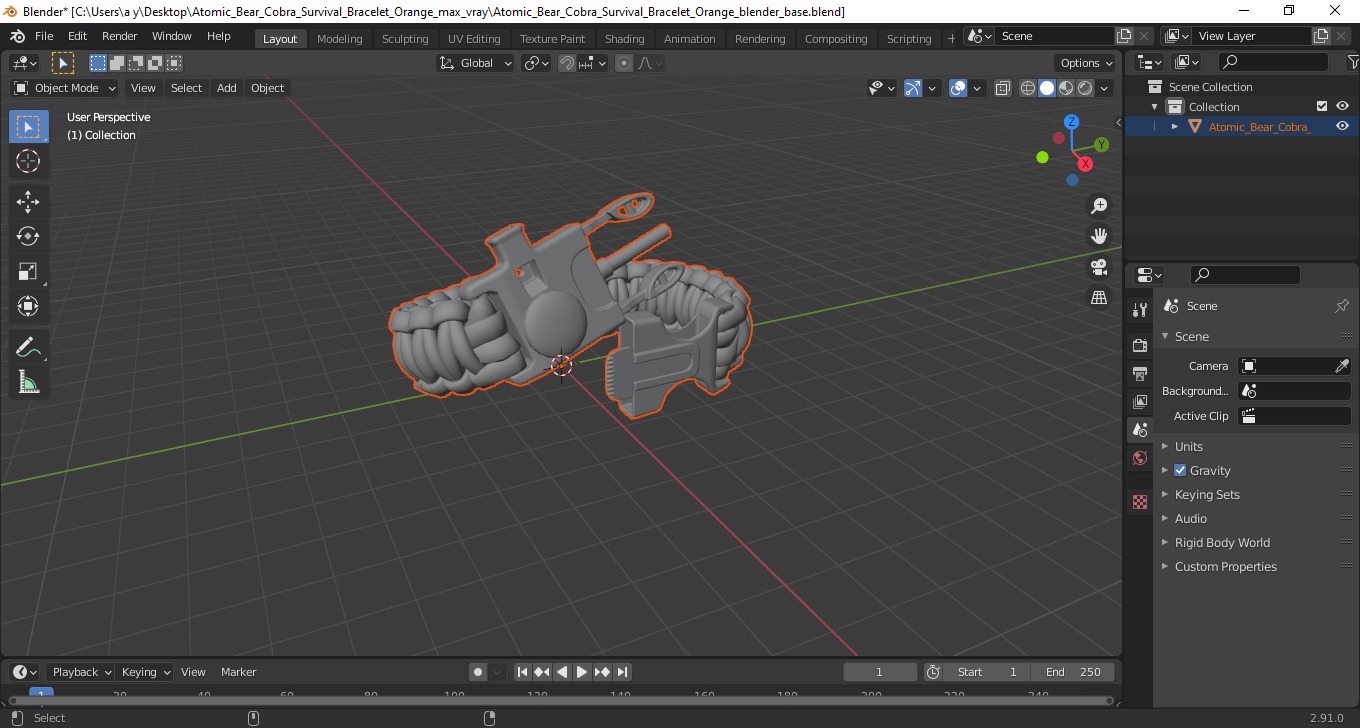Select rendered viewport shading
The height and width of the screenshot is (728, 1360).
tap(1085, 88)
